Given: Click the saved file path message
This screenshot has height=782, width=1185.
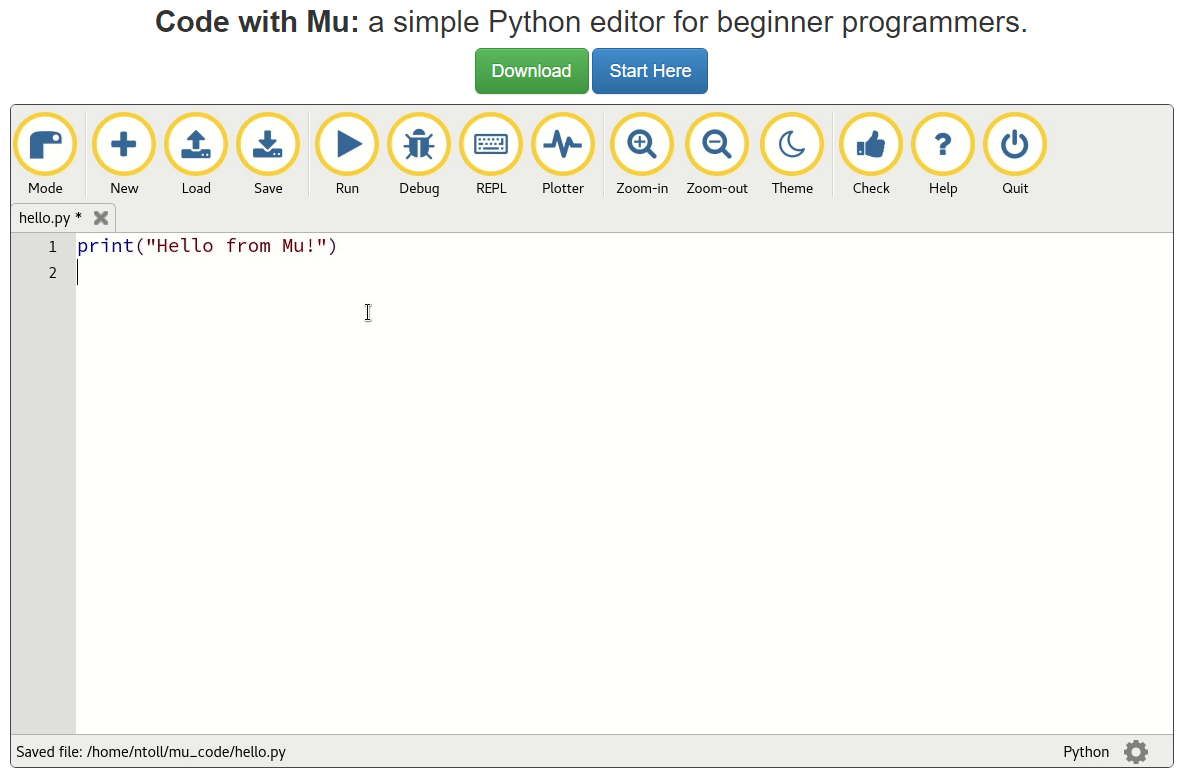Looking at the screenshot, I should coord(151,752).
